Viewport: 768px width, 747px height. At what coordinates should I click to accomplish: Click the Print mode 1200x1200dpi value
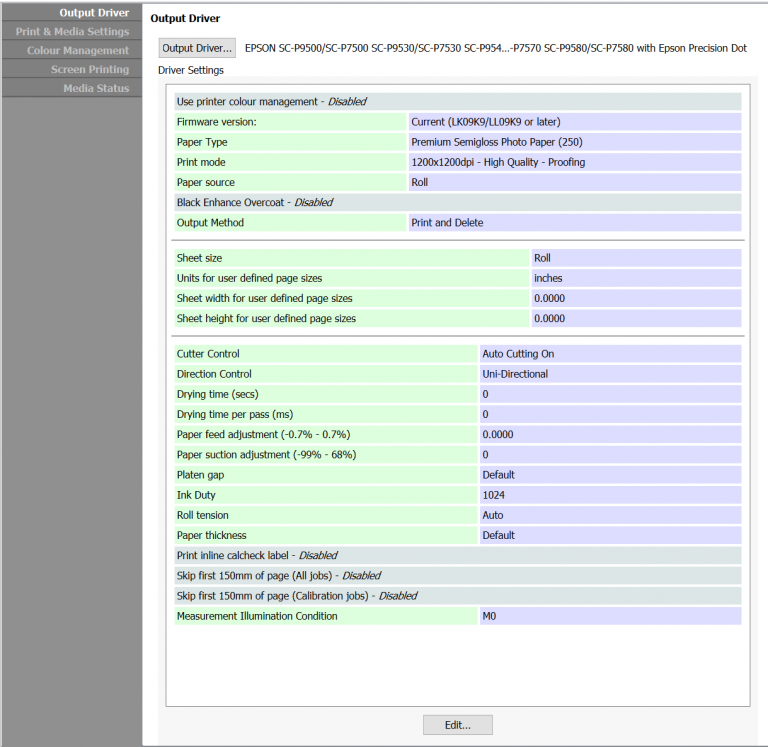click(575, 162)
